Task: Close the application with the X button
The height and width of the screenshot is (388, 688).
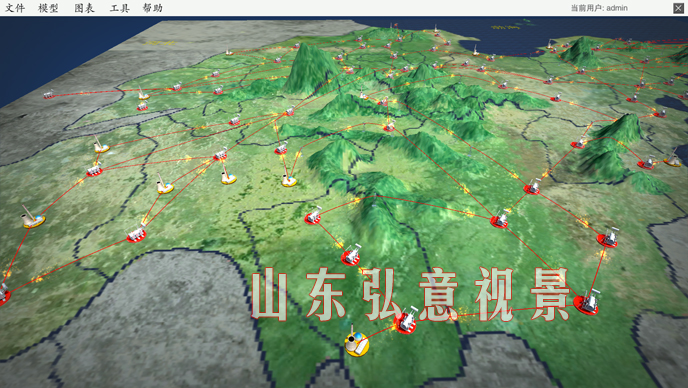Action: click(x=678, y=8)
